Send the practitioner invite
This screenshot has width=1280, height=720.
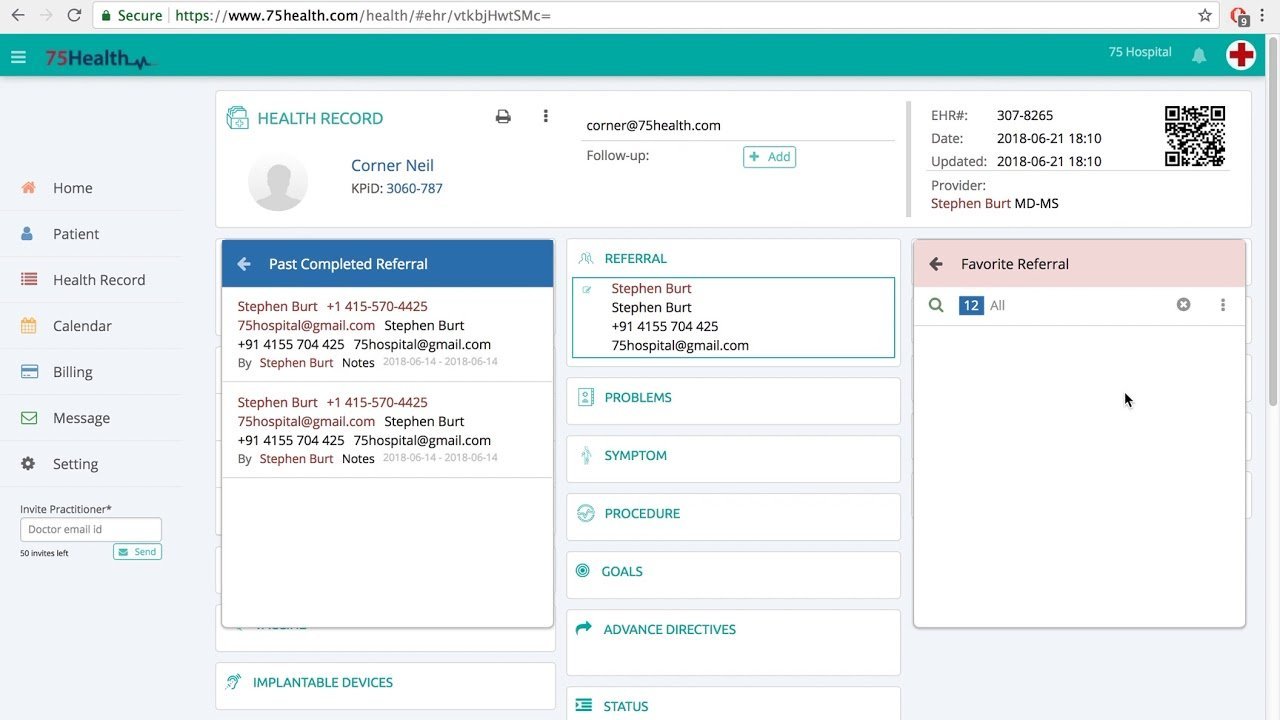pyautogui.click(x=137, y=552)
